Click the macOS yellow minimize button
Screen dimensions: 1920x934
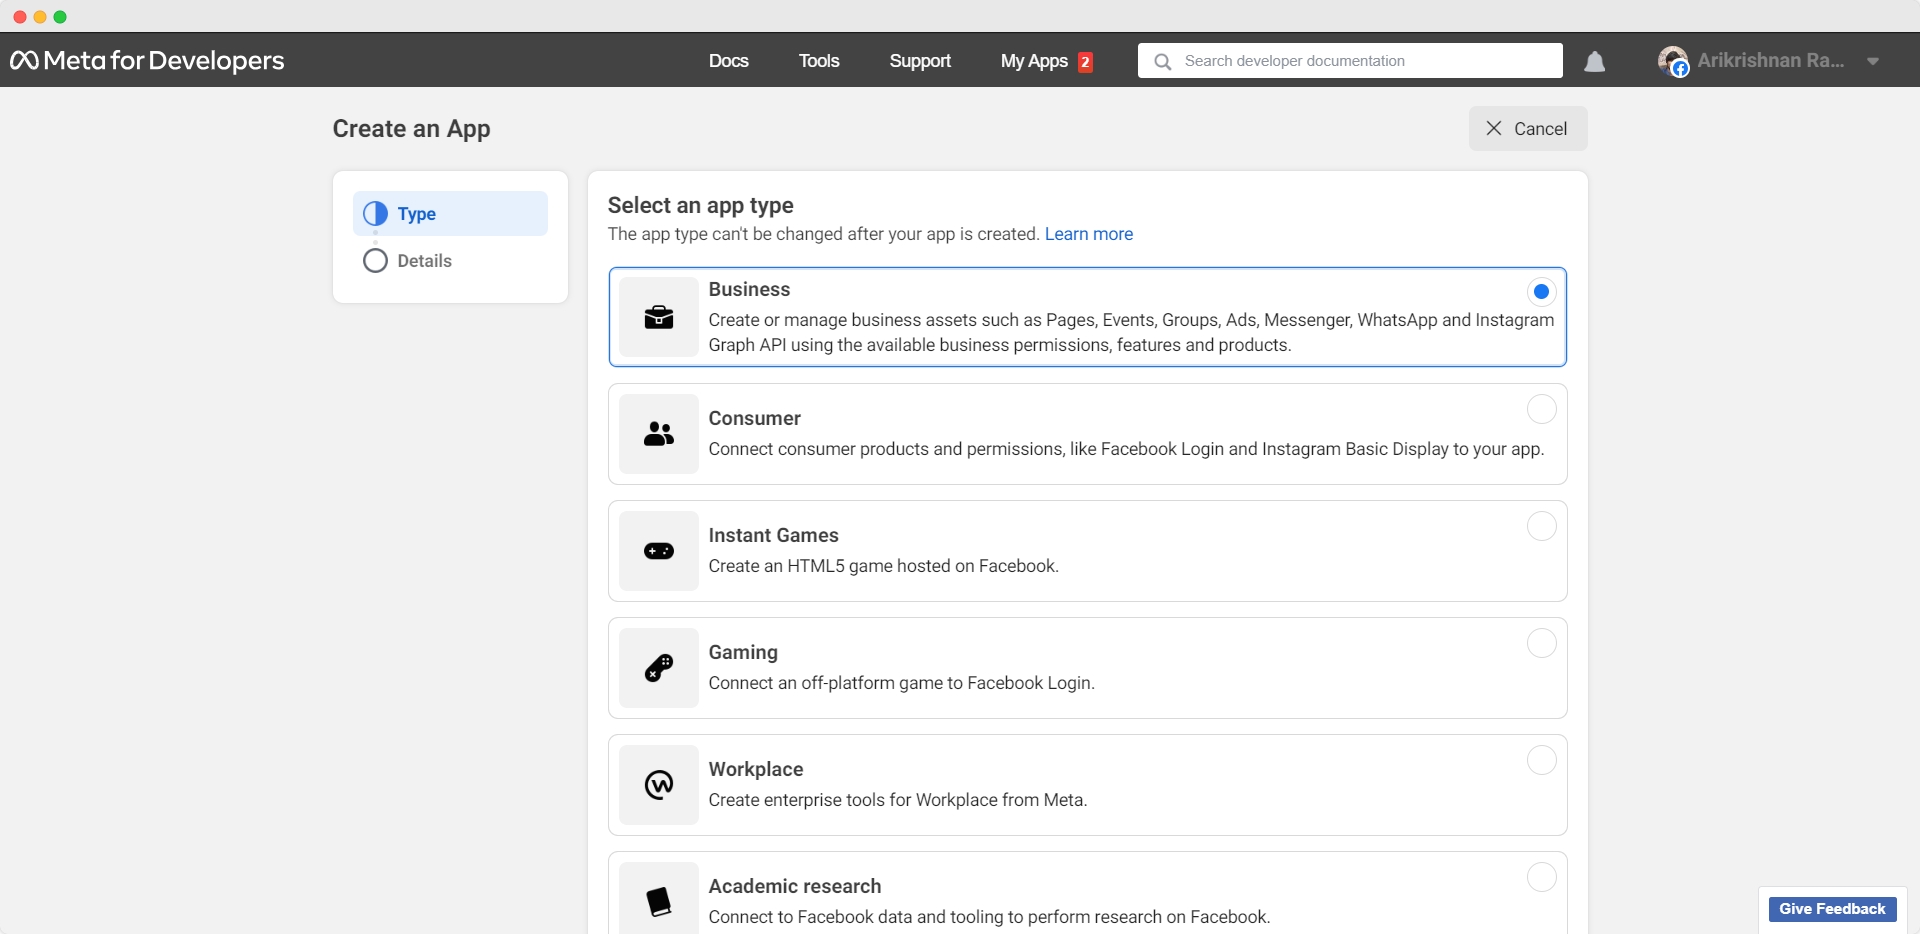pos(40,17)
